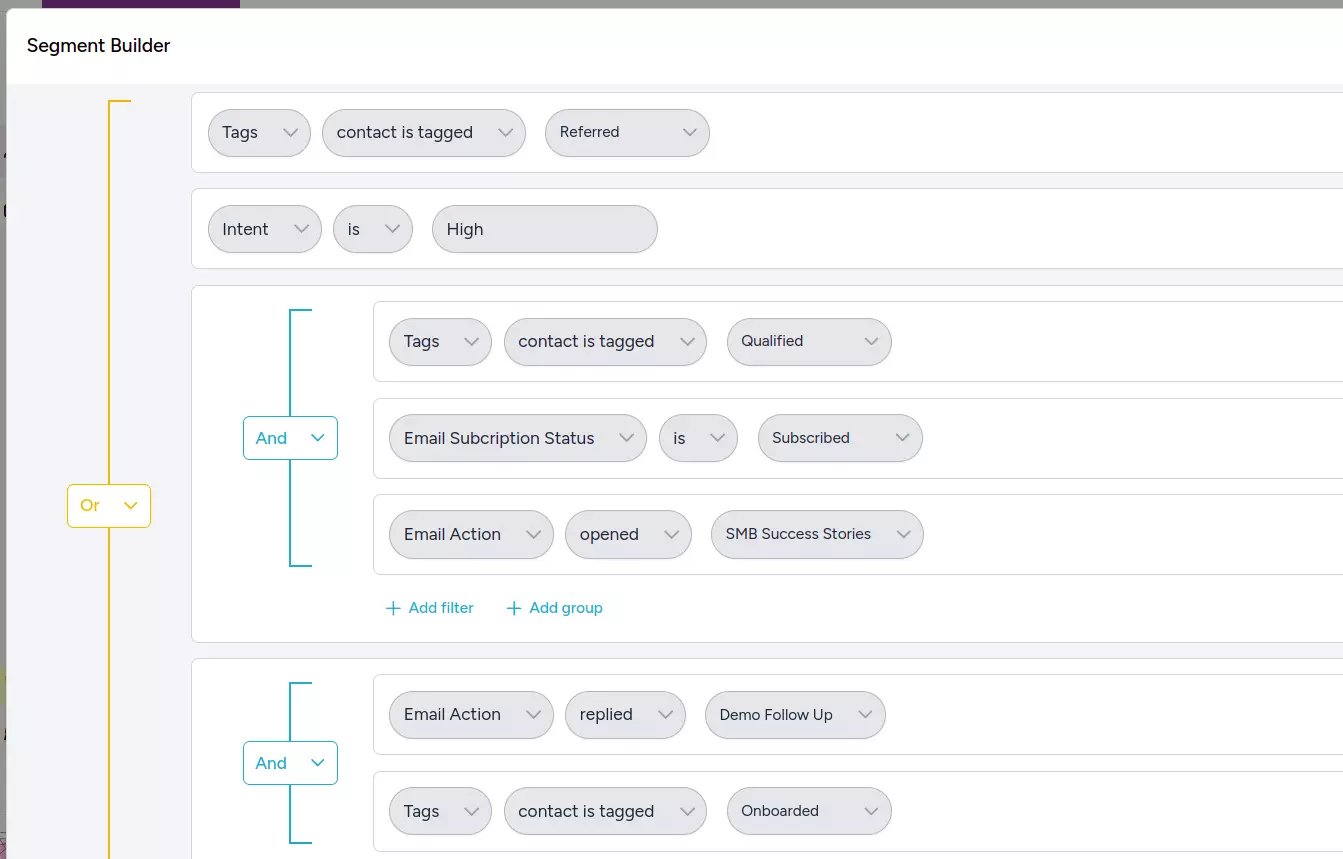Click the plus icon beside Add group
This screenshot has width=1343, height=859.
514,608
